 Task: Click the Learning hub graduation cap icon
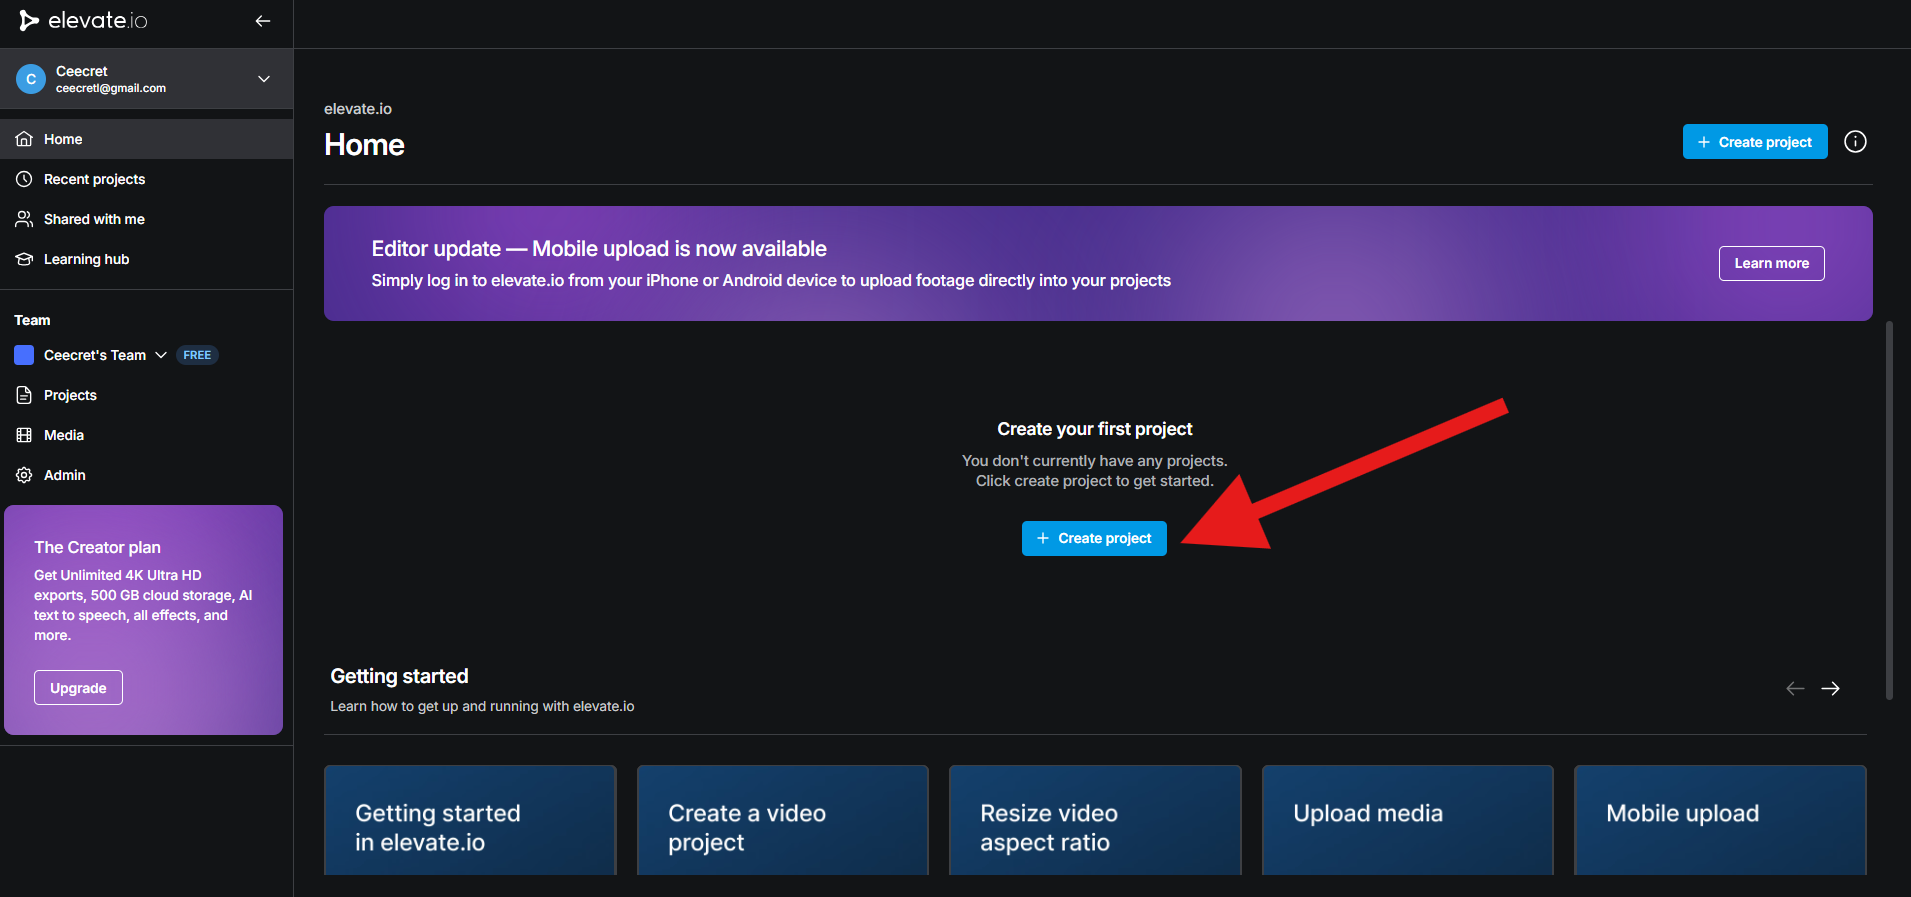click(x=24, y=259)
